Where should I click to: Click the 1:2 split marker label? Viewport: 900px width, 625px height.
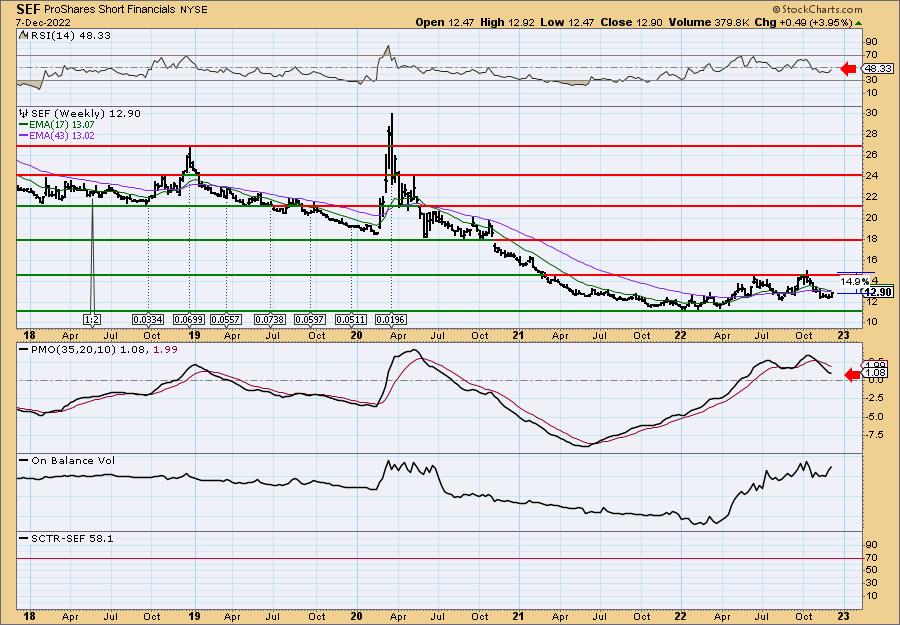92,319
